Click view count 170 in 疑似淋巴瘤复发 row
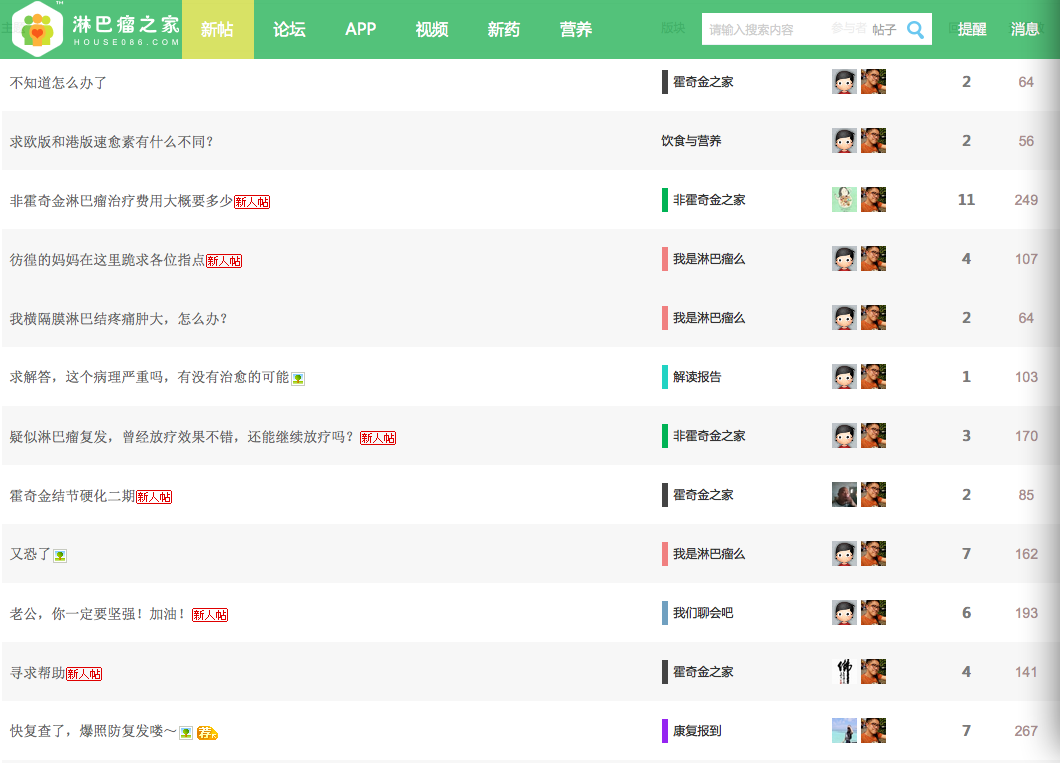The image size is (1060, 763). 1026,436
